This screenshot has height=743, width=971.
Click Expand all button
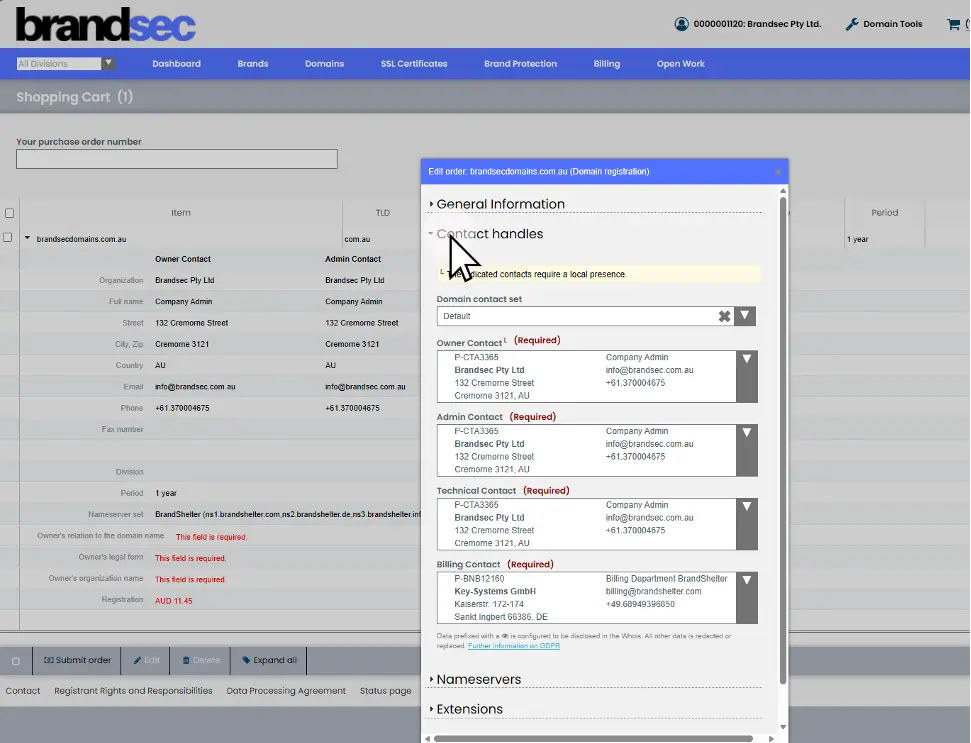(x=269, y=661)
